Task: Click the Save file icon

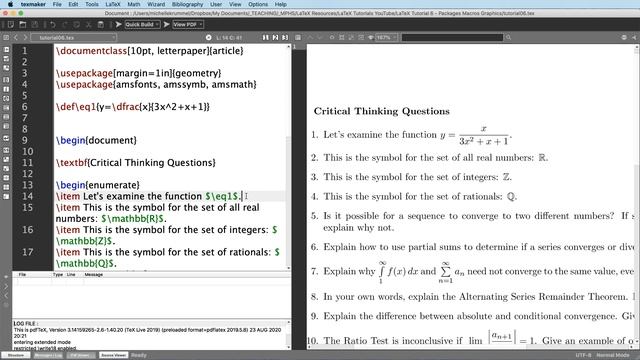Action: pos(35,24)
